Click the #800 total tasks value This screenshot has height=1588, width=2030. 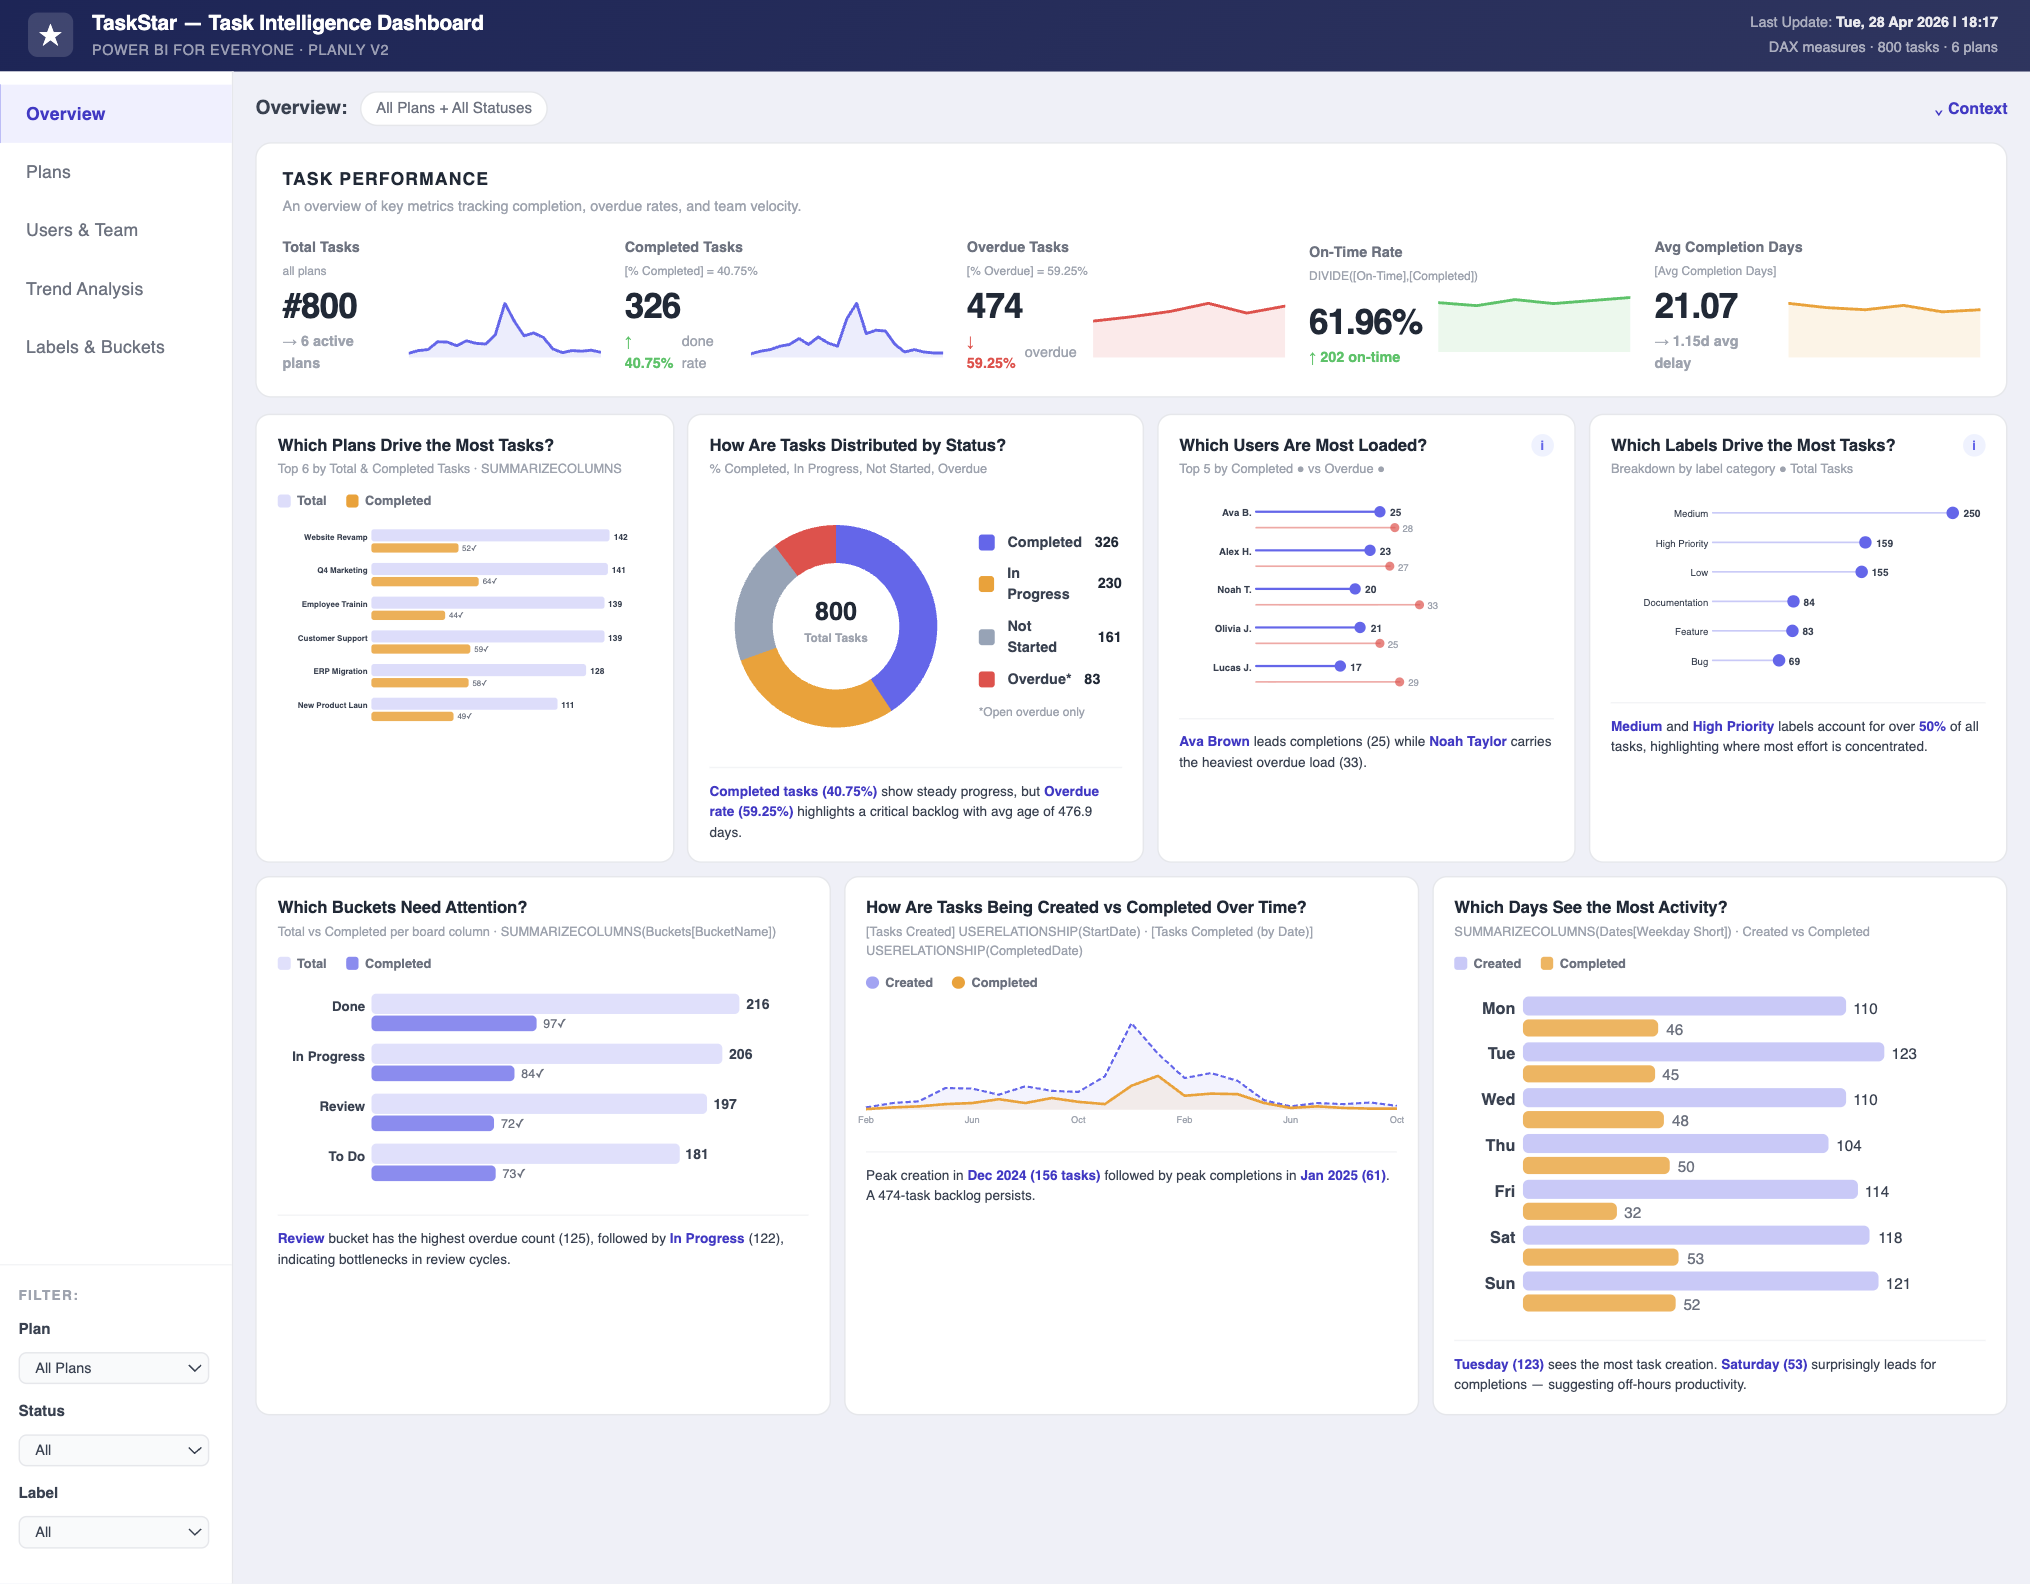(x=320, y=306)
